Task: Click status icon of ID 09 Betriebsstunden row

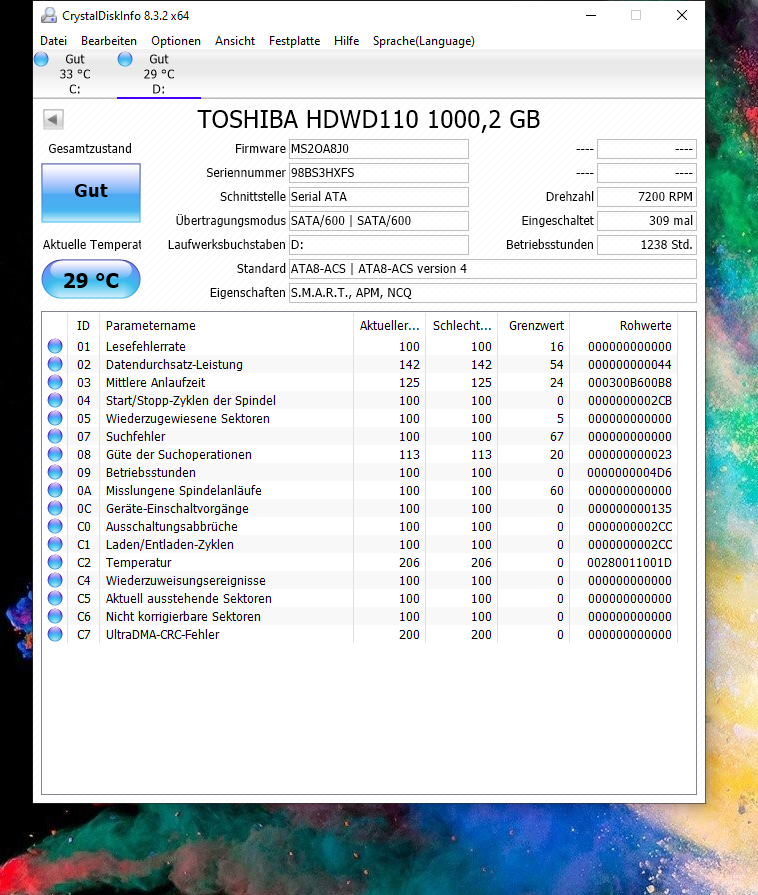Action: [55, 472]
